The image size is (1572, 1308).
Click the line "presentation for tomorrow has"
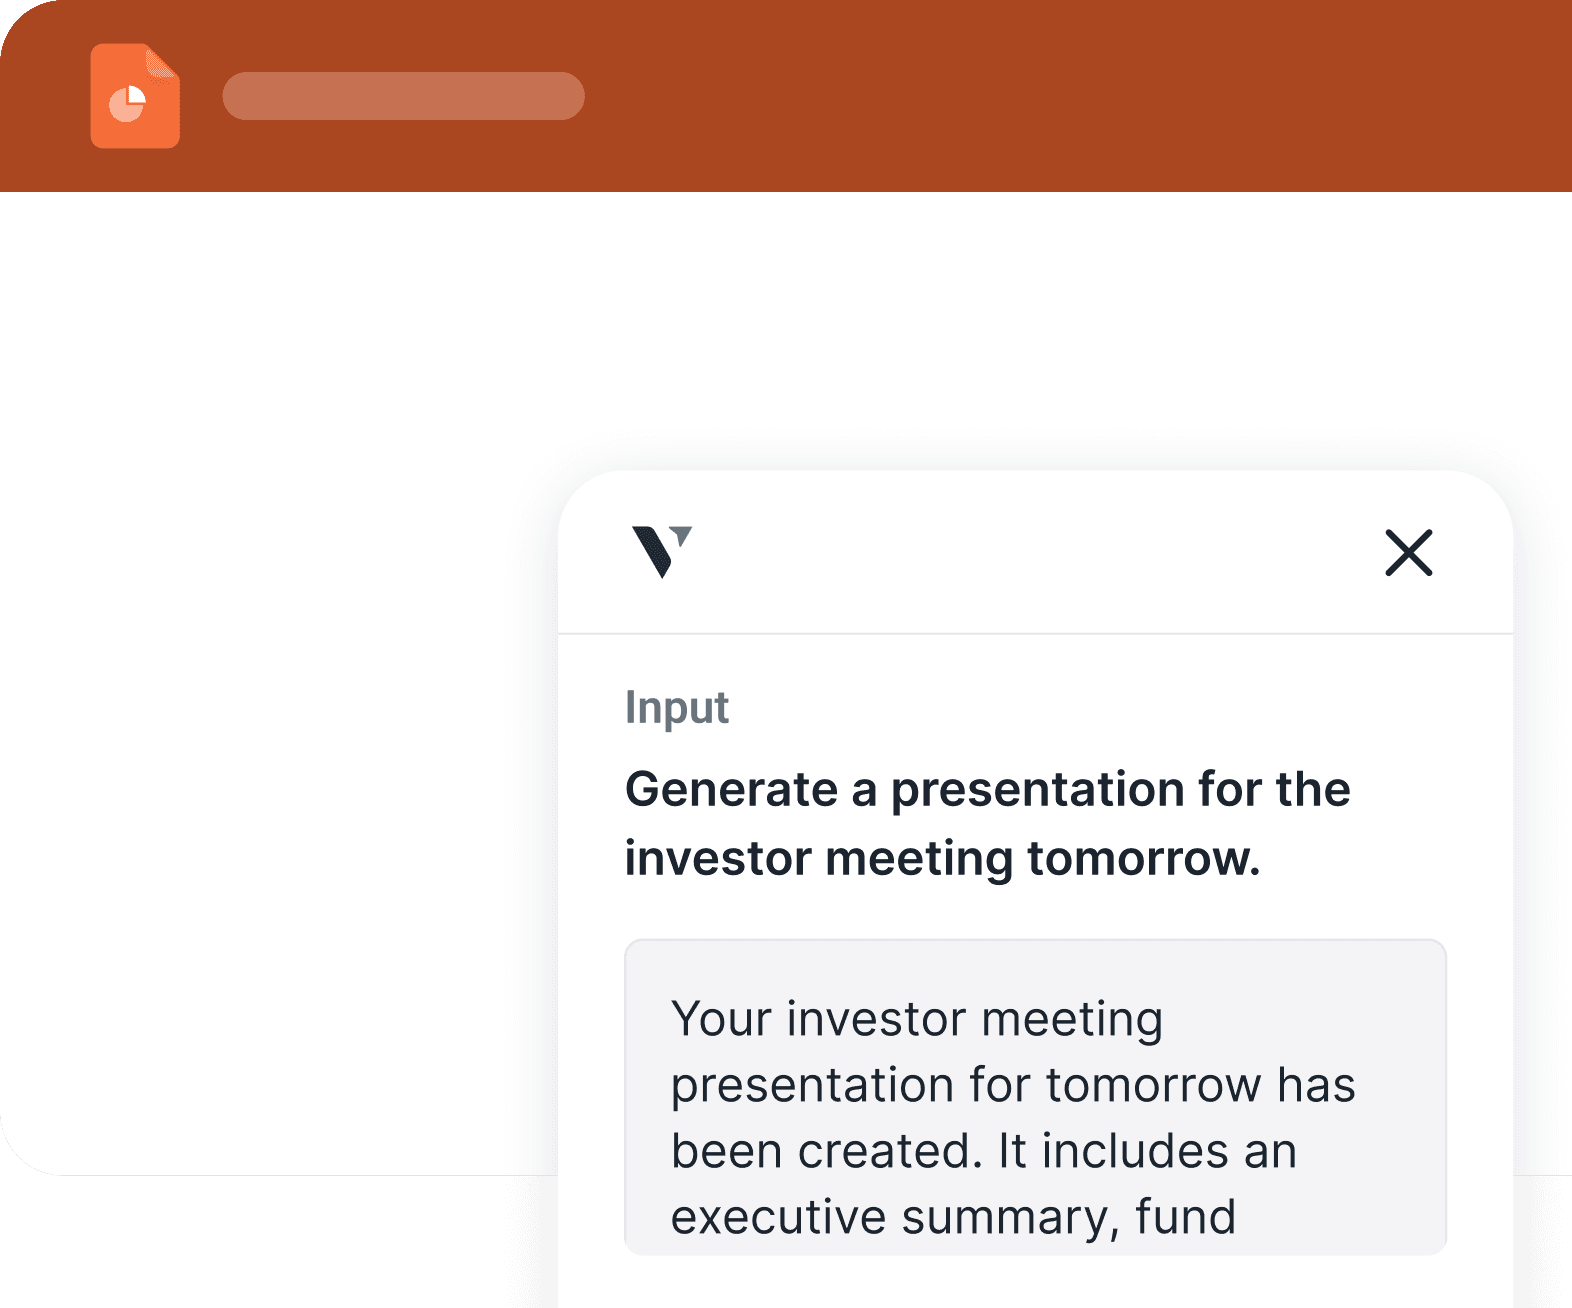(x=1013, y=1086)
